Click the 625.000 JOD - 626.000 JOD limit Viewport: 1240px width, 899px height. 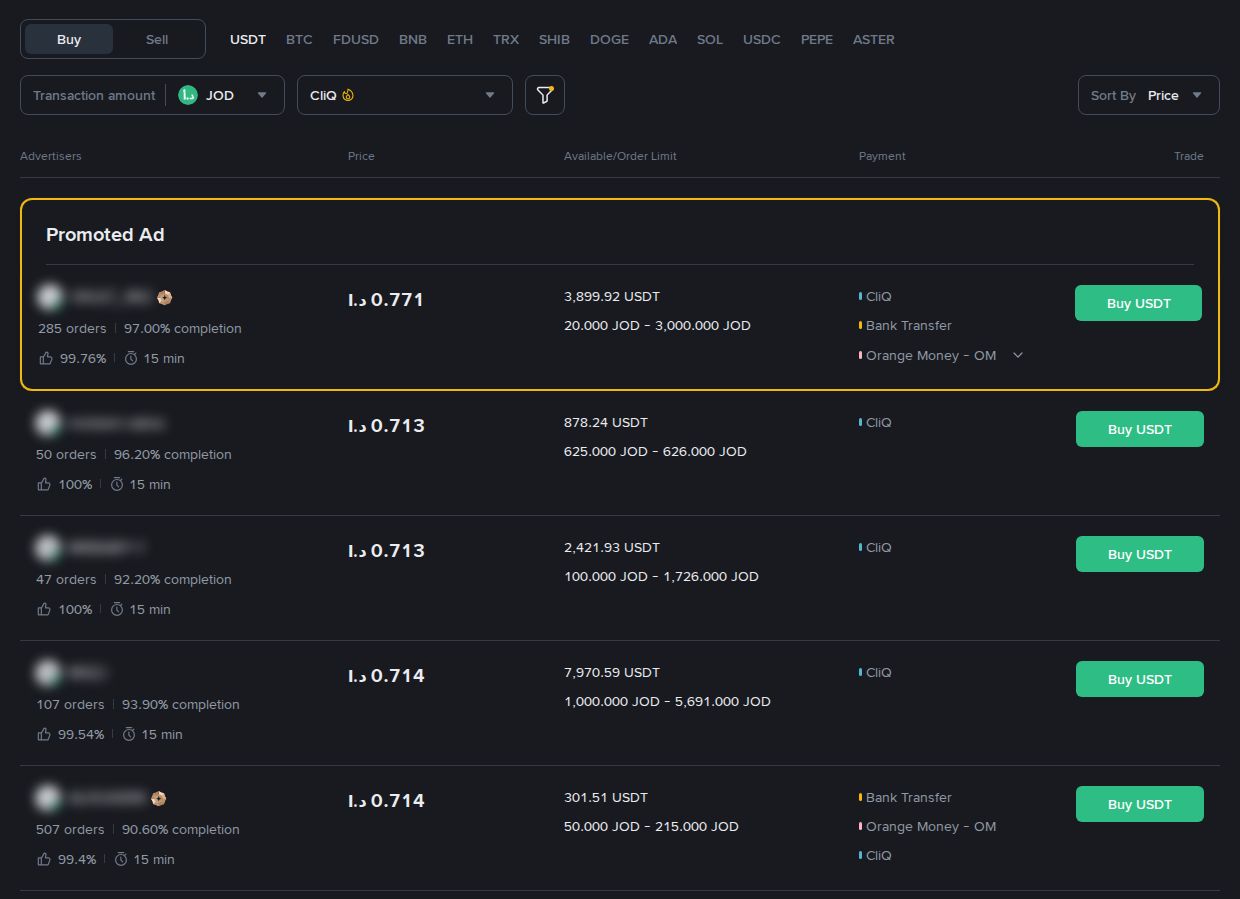pyautogui.click(x=655, y=451)
